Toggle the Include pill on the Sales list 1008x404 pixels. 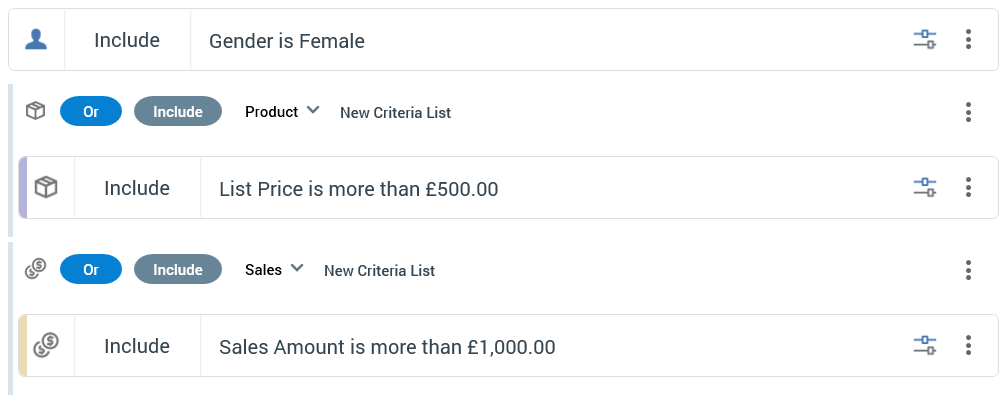(x=177, y=270)
